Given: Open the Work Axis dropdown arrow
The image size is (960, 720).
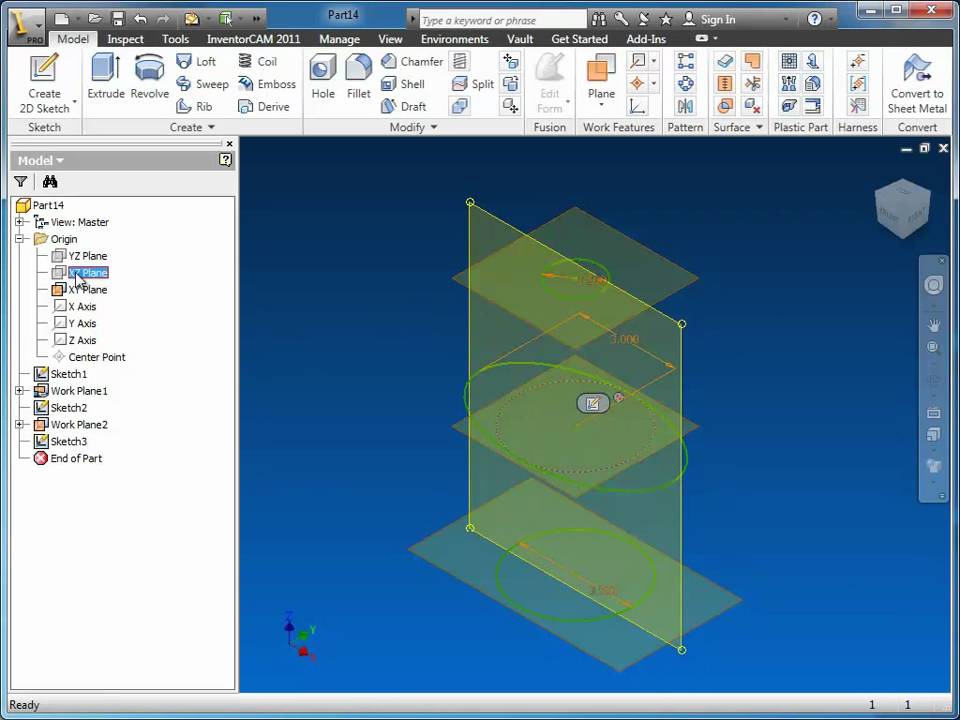Looking at the screenshot, I should coord(654,61).
